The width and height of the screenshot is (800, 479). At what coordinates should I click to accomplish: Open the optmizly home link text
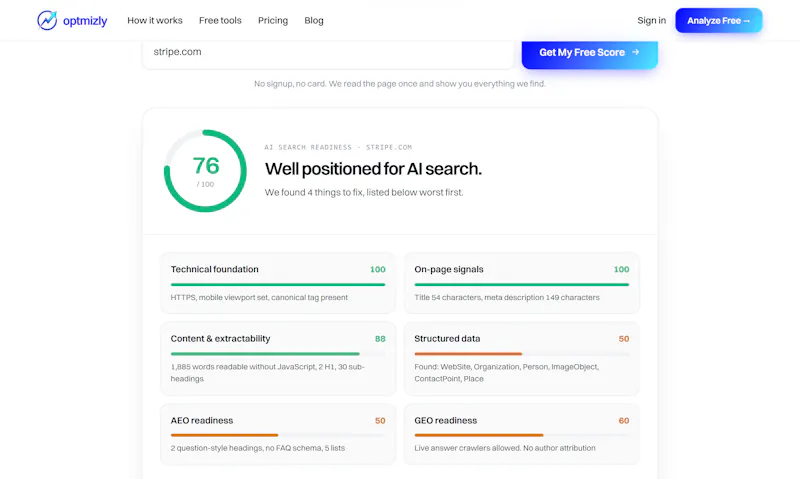[85, 21]
